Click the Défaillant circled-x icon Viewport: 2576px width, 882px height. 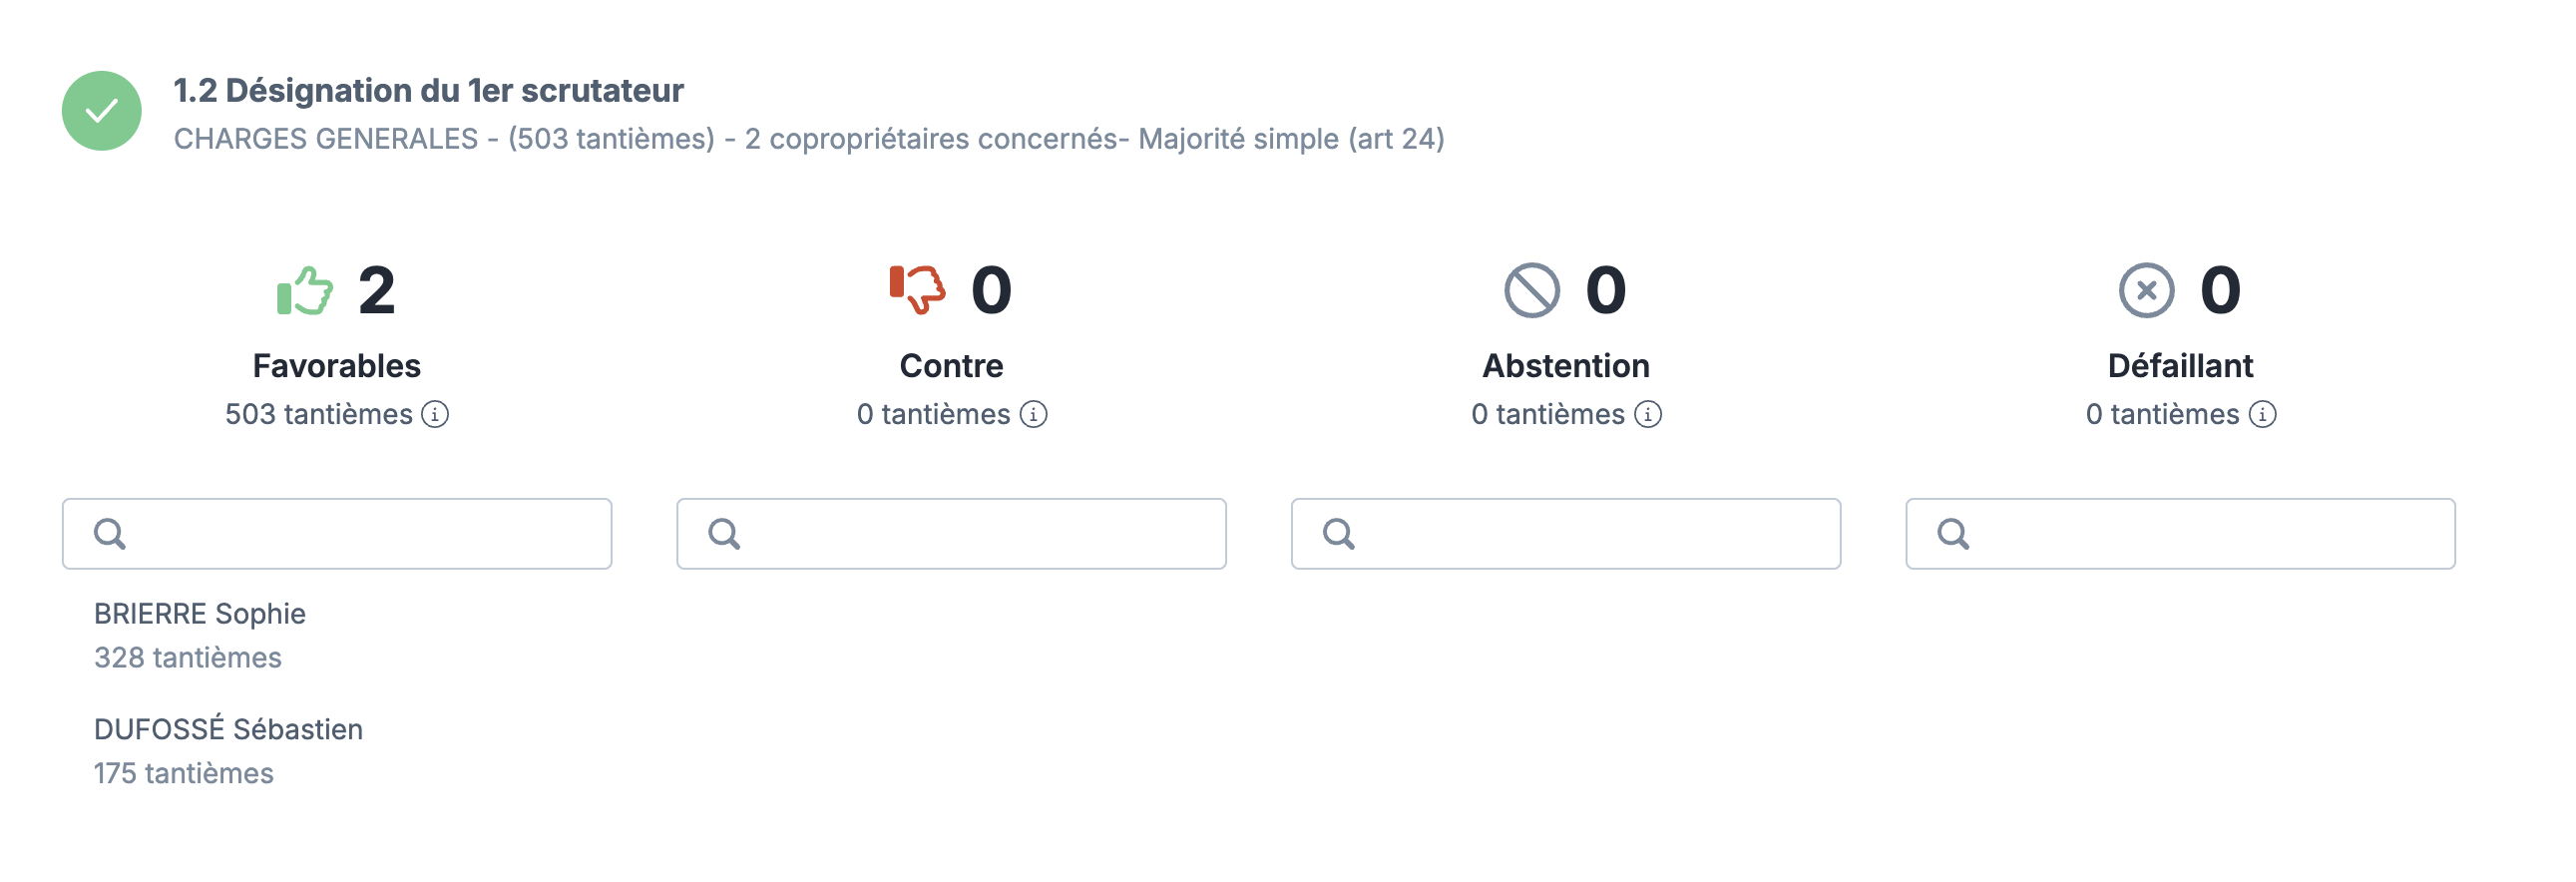pos(2146,291)
